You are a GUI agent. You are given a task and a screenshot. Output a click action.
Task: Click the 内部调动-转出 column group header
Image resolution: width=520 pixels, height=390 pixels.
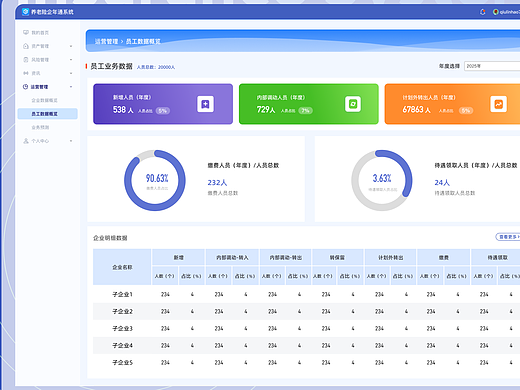click(x=286, y=257)
